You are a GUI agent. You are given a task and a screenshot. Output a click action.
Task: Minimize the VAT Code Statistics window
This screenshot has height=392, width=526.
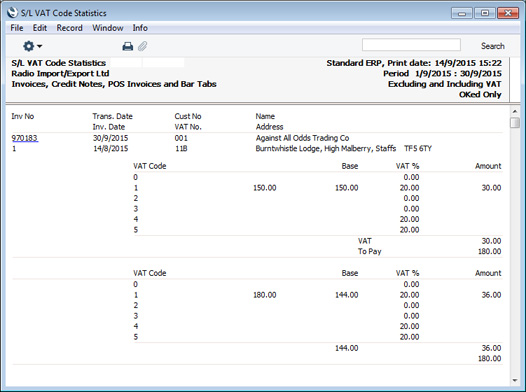[x=462, y=13]
